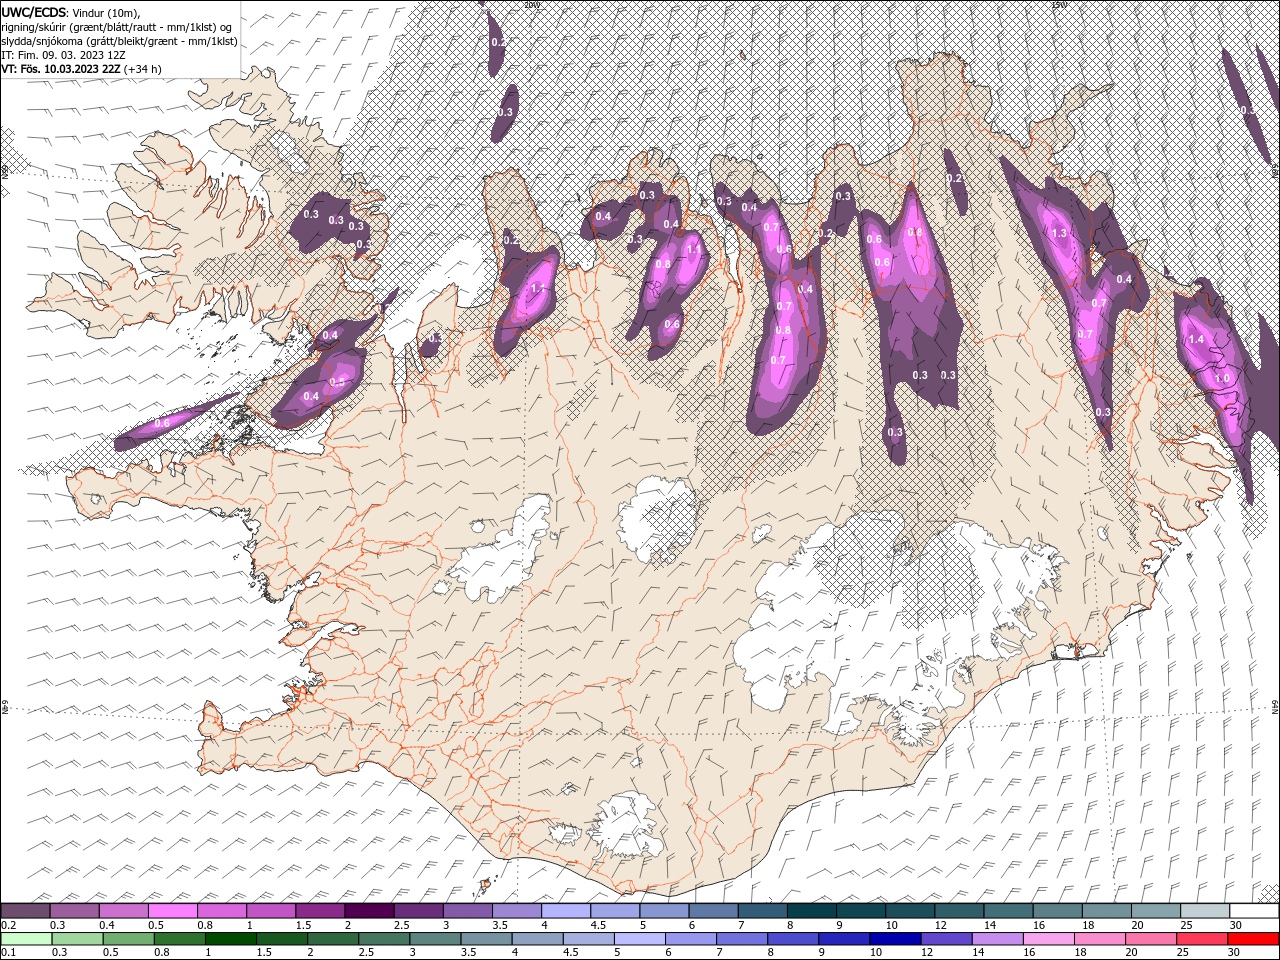Pick the lavender 4 swatch, top legend row
1280x960 pixels.
pos(566,911)
